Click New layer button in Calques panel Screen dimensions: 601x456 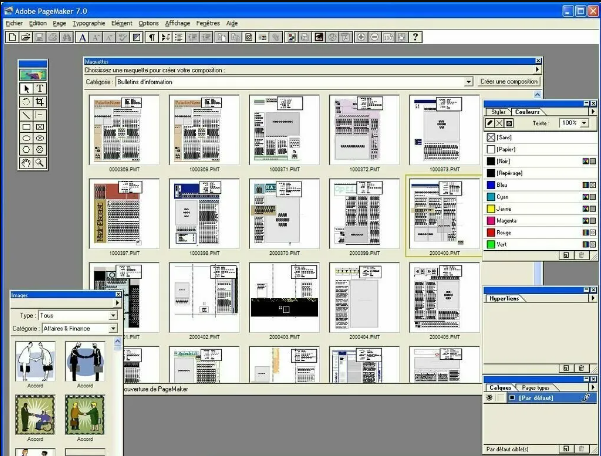coord(566,449)
